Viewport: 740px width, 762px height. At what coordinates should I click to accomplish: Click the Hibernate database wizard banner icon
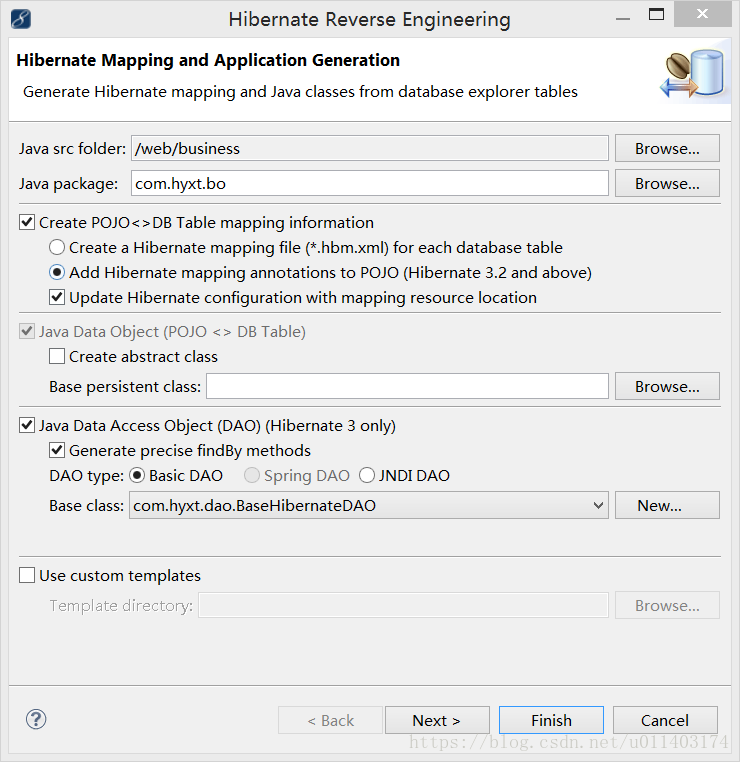[x=693, y=73]
